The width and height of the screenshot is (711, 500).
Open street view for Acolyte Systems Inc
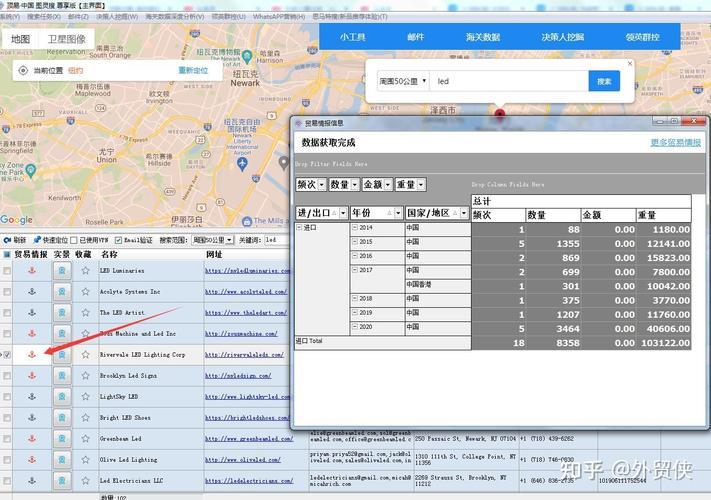point(62,291)
